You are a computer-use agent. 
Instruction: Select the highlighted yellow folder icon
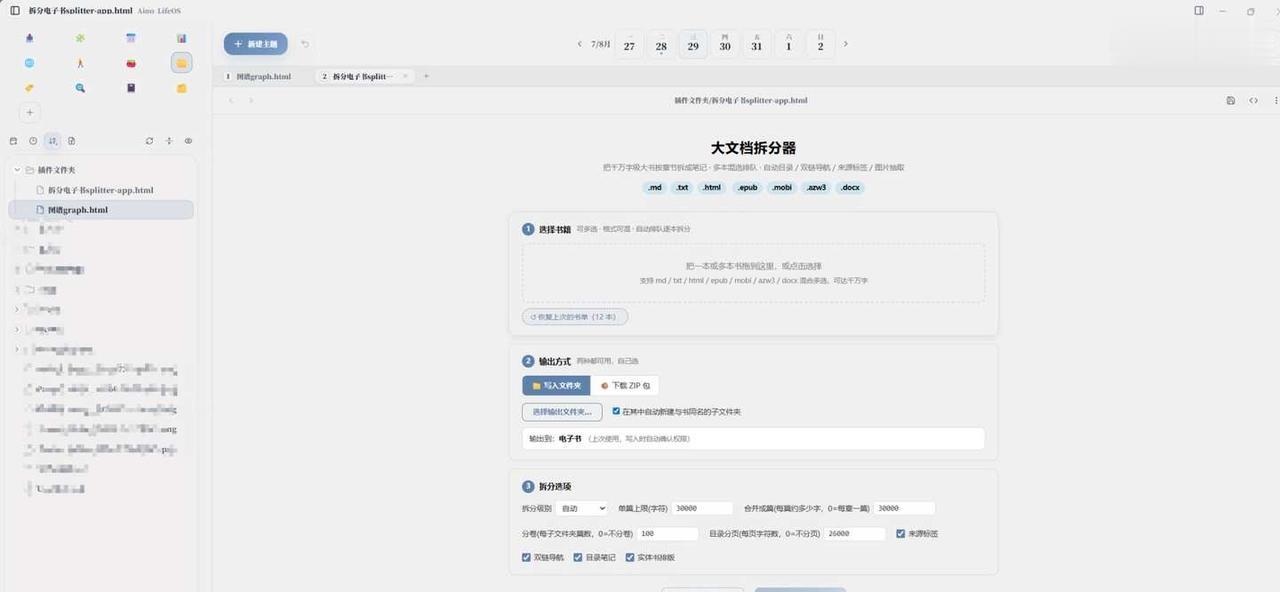point(181,63)
